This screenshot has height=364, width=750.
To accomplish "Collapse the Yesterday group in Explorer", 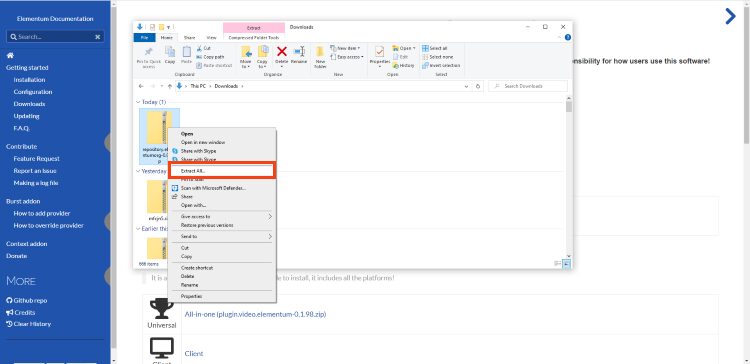I will point(138,171).
